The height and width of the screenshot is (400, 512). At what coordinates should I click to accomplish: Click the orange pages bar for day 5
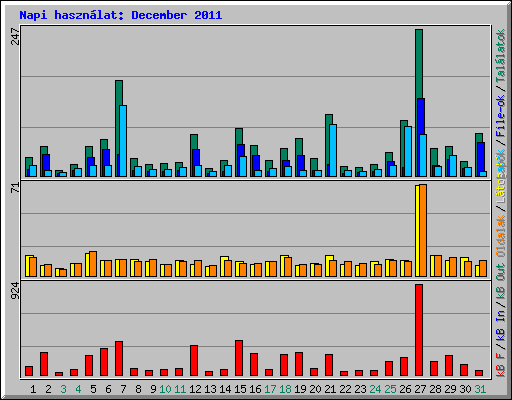click(x=93, y=264)
